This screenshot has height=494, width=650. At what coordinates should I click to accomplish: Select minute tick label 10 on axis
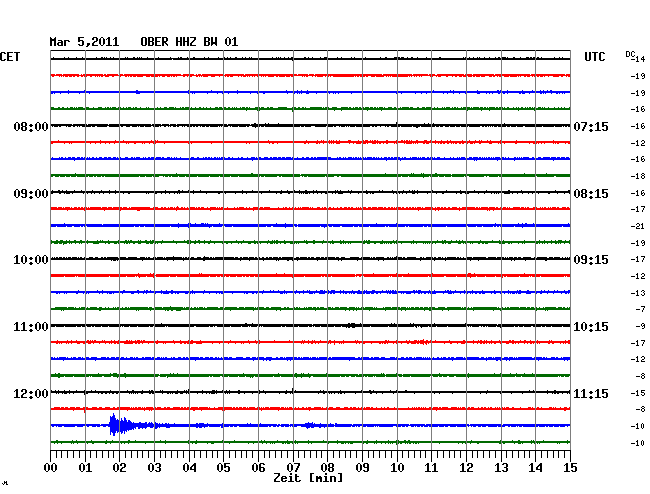(x=397, y=467)
